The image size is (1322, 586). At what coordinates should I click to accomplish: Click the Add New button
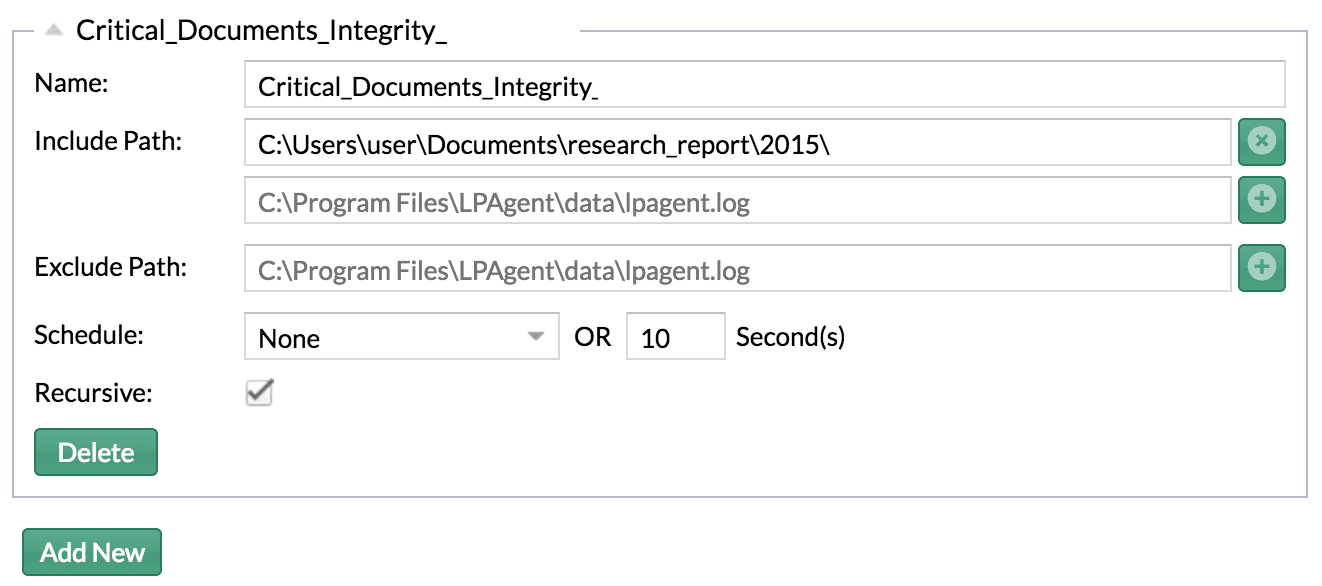pyautogui.click(x=92, y=552)
